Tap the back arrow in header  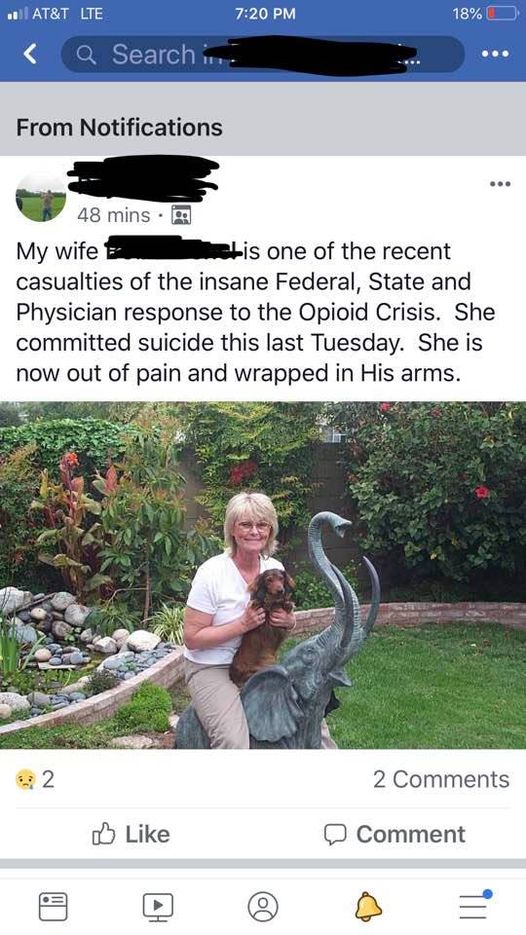(x=30, y=54)
